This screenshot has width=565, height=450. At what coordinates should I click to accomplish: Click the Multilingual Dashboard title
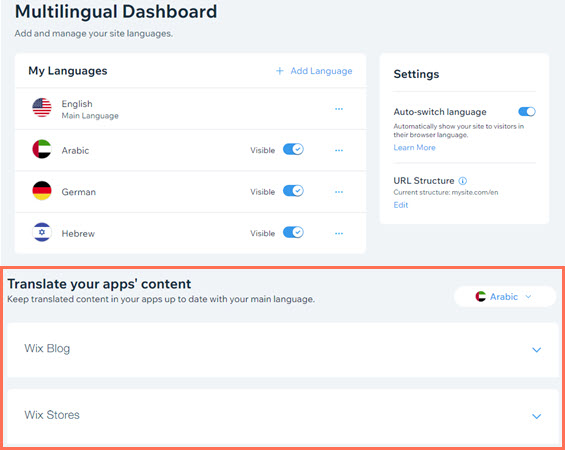point(116,11)
